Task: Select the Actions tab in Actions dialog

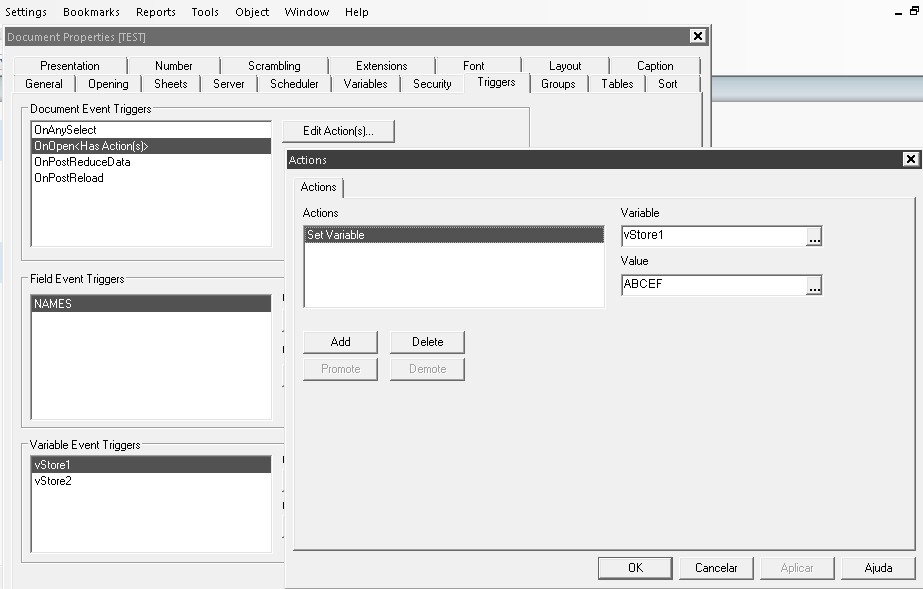Action: click(318, 187)
